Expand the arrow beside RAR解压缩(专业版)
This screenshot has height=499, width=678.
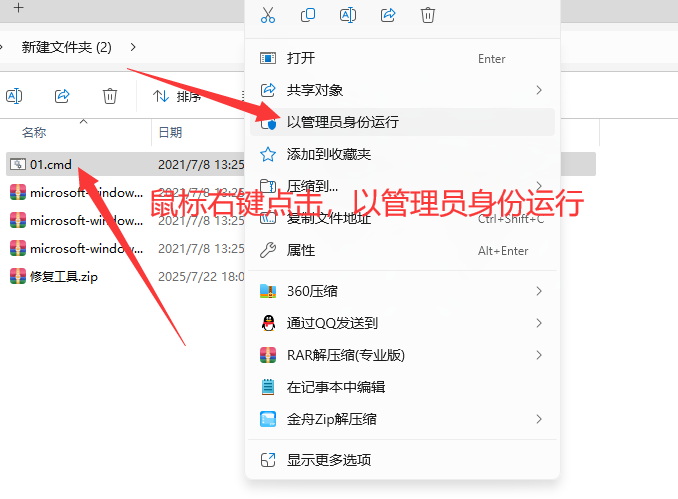coord(539,355)
